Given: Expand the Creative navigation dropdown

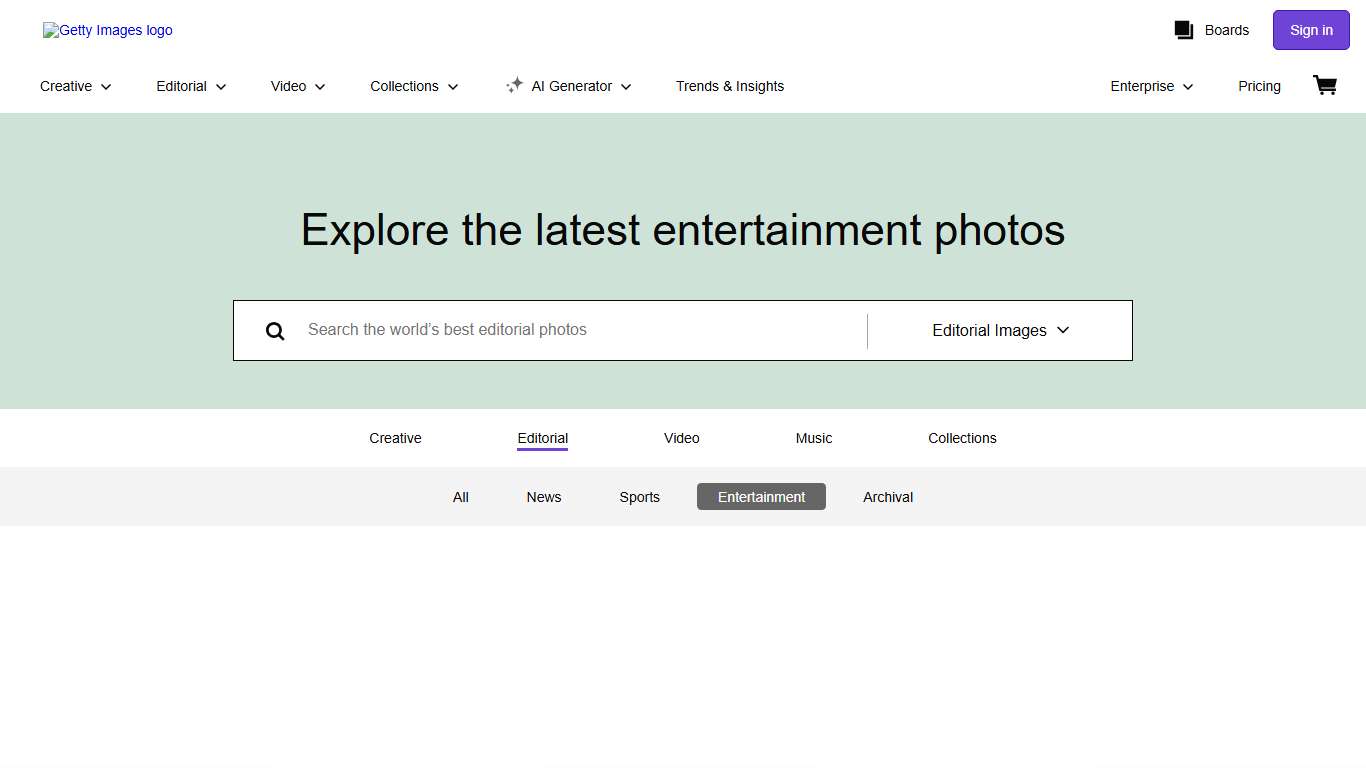Looking at the screenshot, I should point(75,86).
